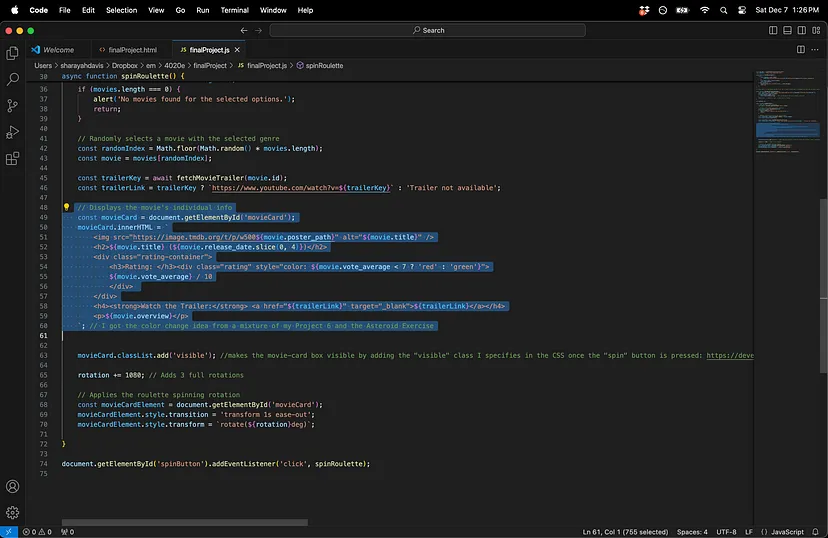This screenshot has width=828, height=538.
Task: Select JavaScript language mode in status bar
Action: click(786, 532)
